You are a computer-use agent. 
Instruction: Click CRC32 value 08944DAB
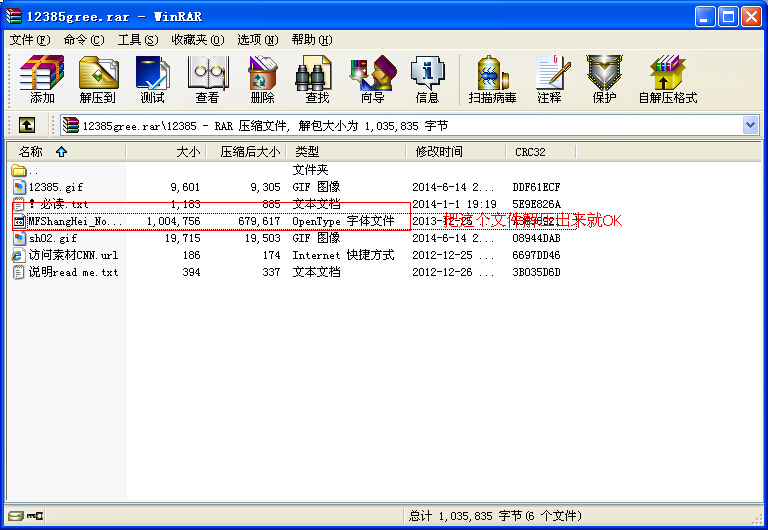coord(536,239)
